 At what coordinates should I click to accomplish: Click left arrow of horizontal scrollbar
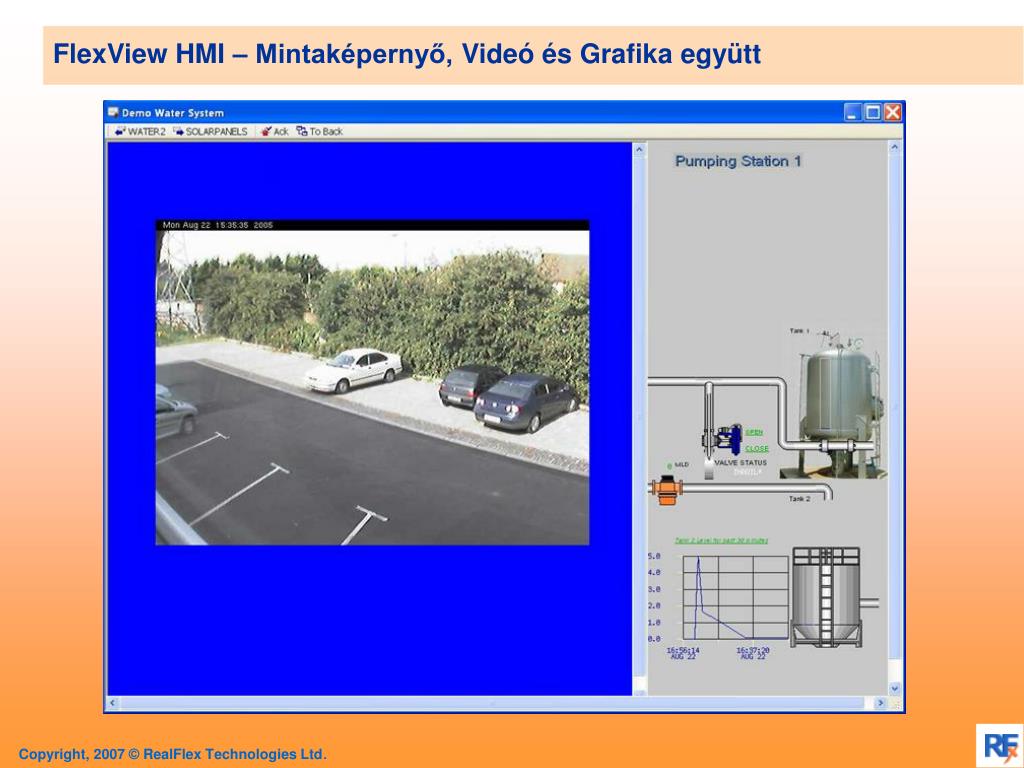point(112,703)
